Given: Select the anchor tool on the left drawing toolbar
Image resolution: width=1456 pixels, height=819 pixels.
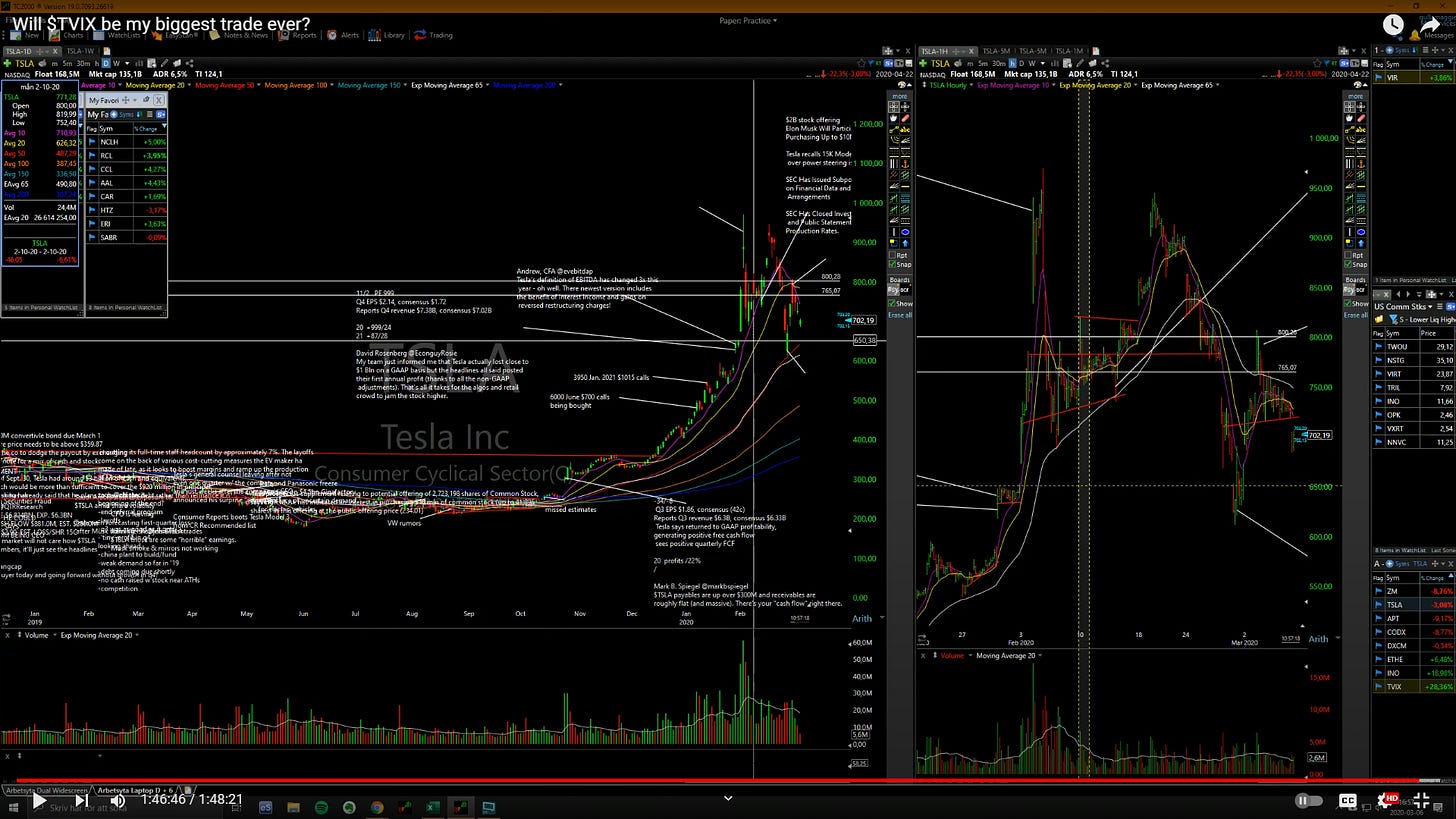Looking at the screenshot, I should click(906, 164).
